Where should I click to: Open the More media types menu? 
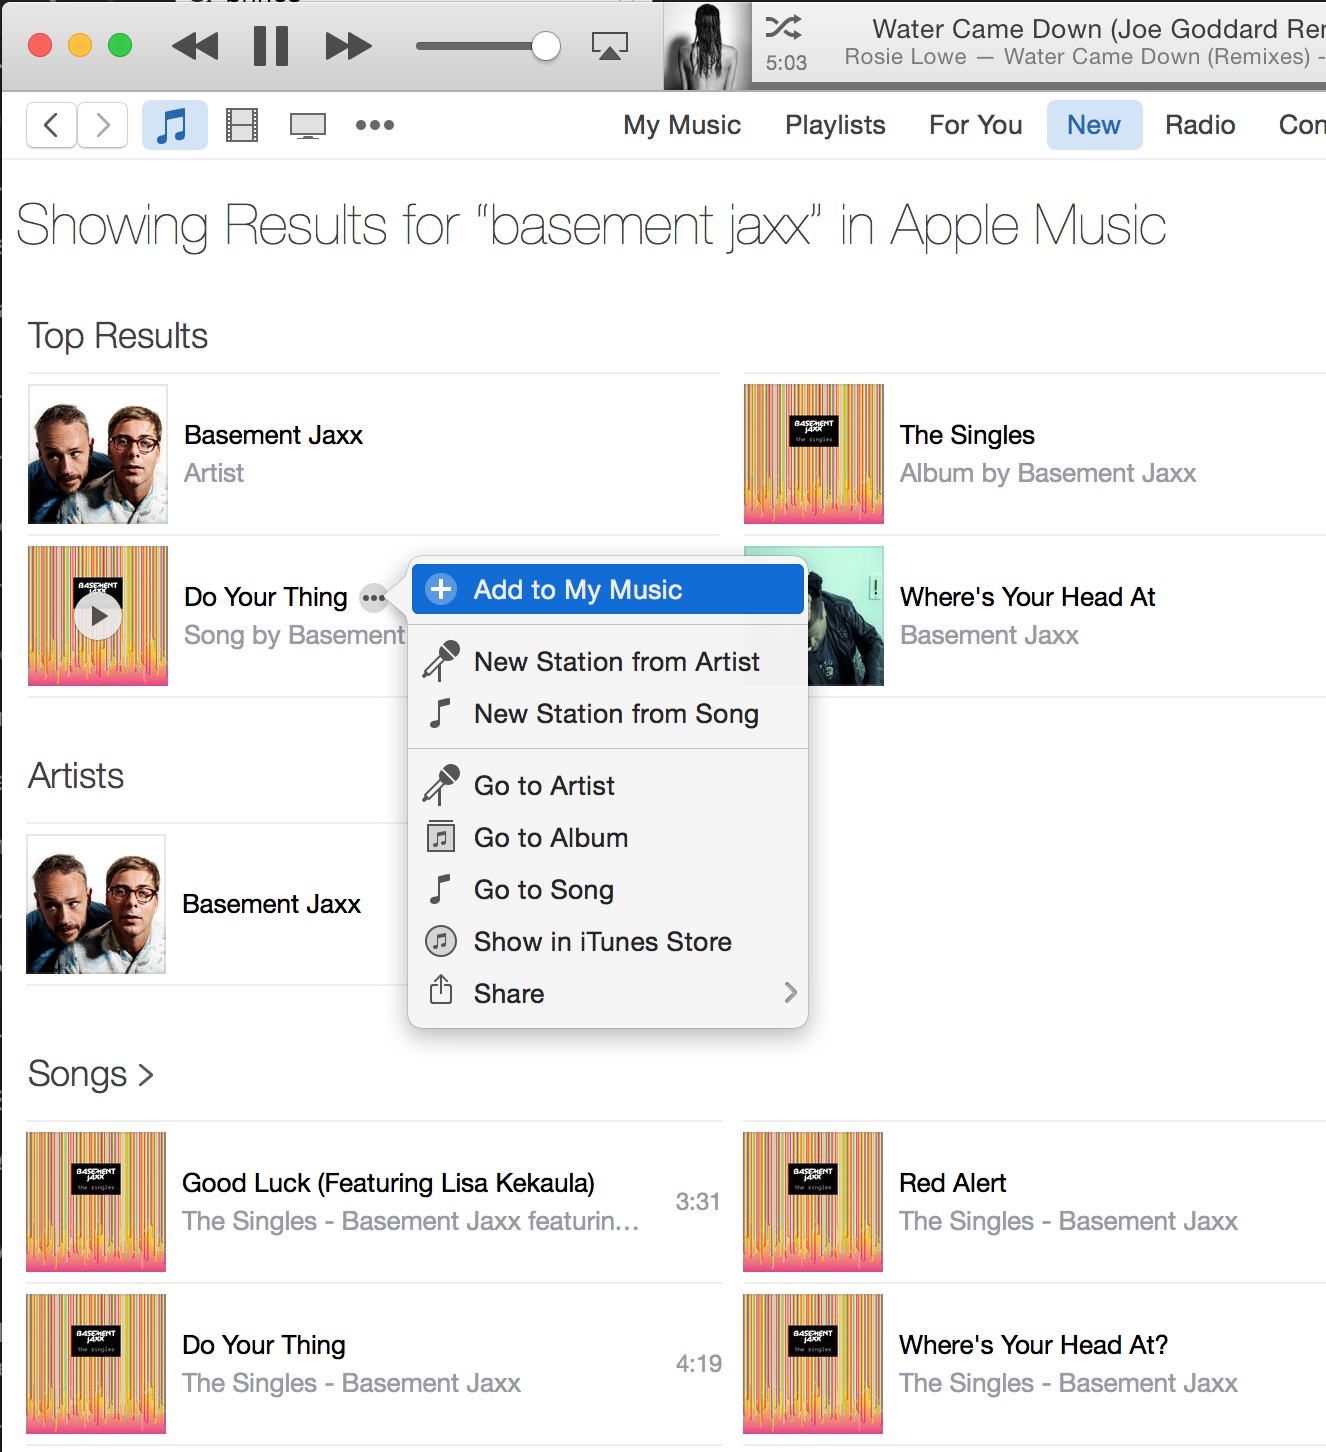[375, 125]
